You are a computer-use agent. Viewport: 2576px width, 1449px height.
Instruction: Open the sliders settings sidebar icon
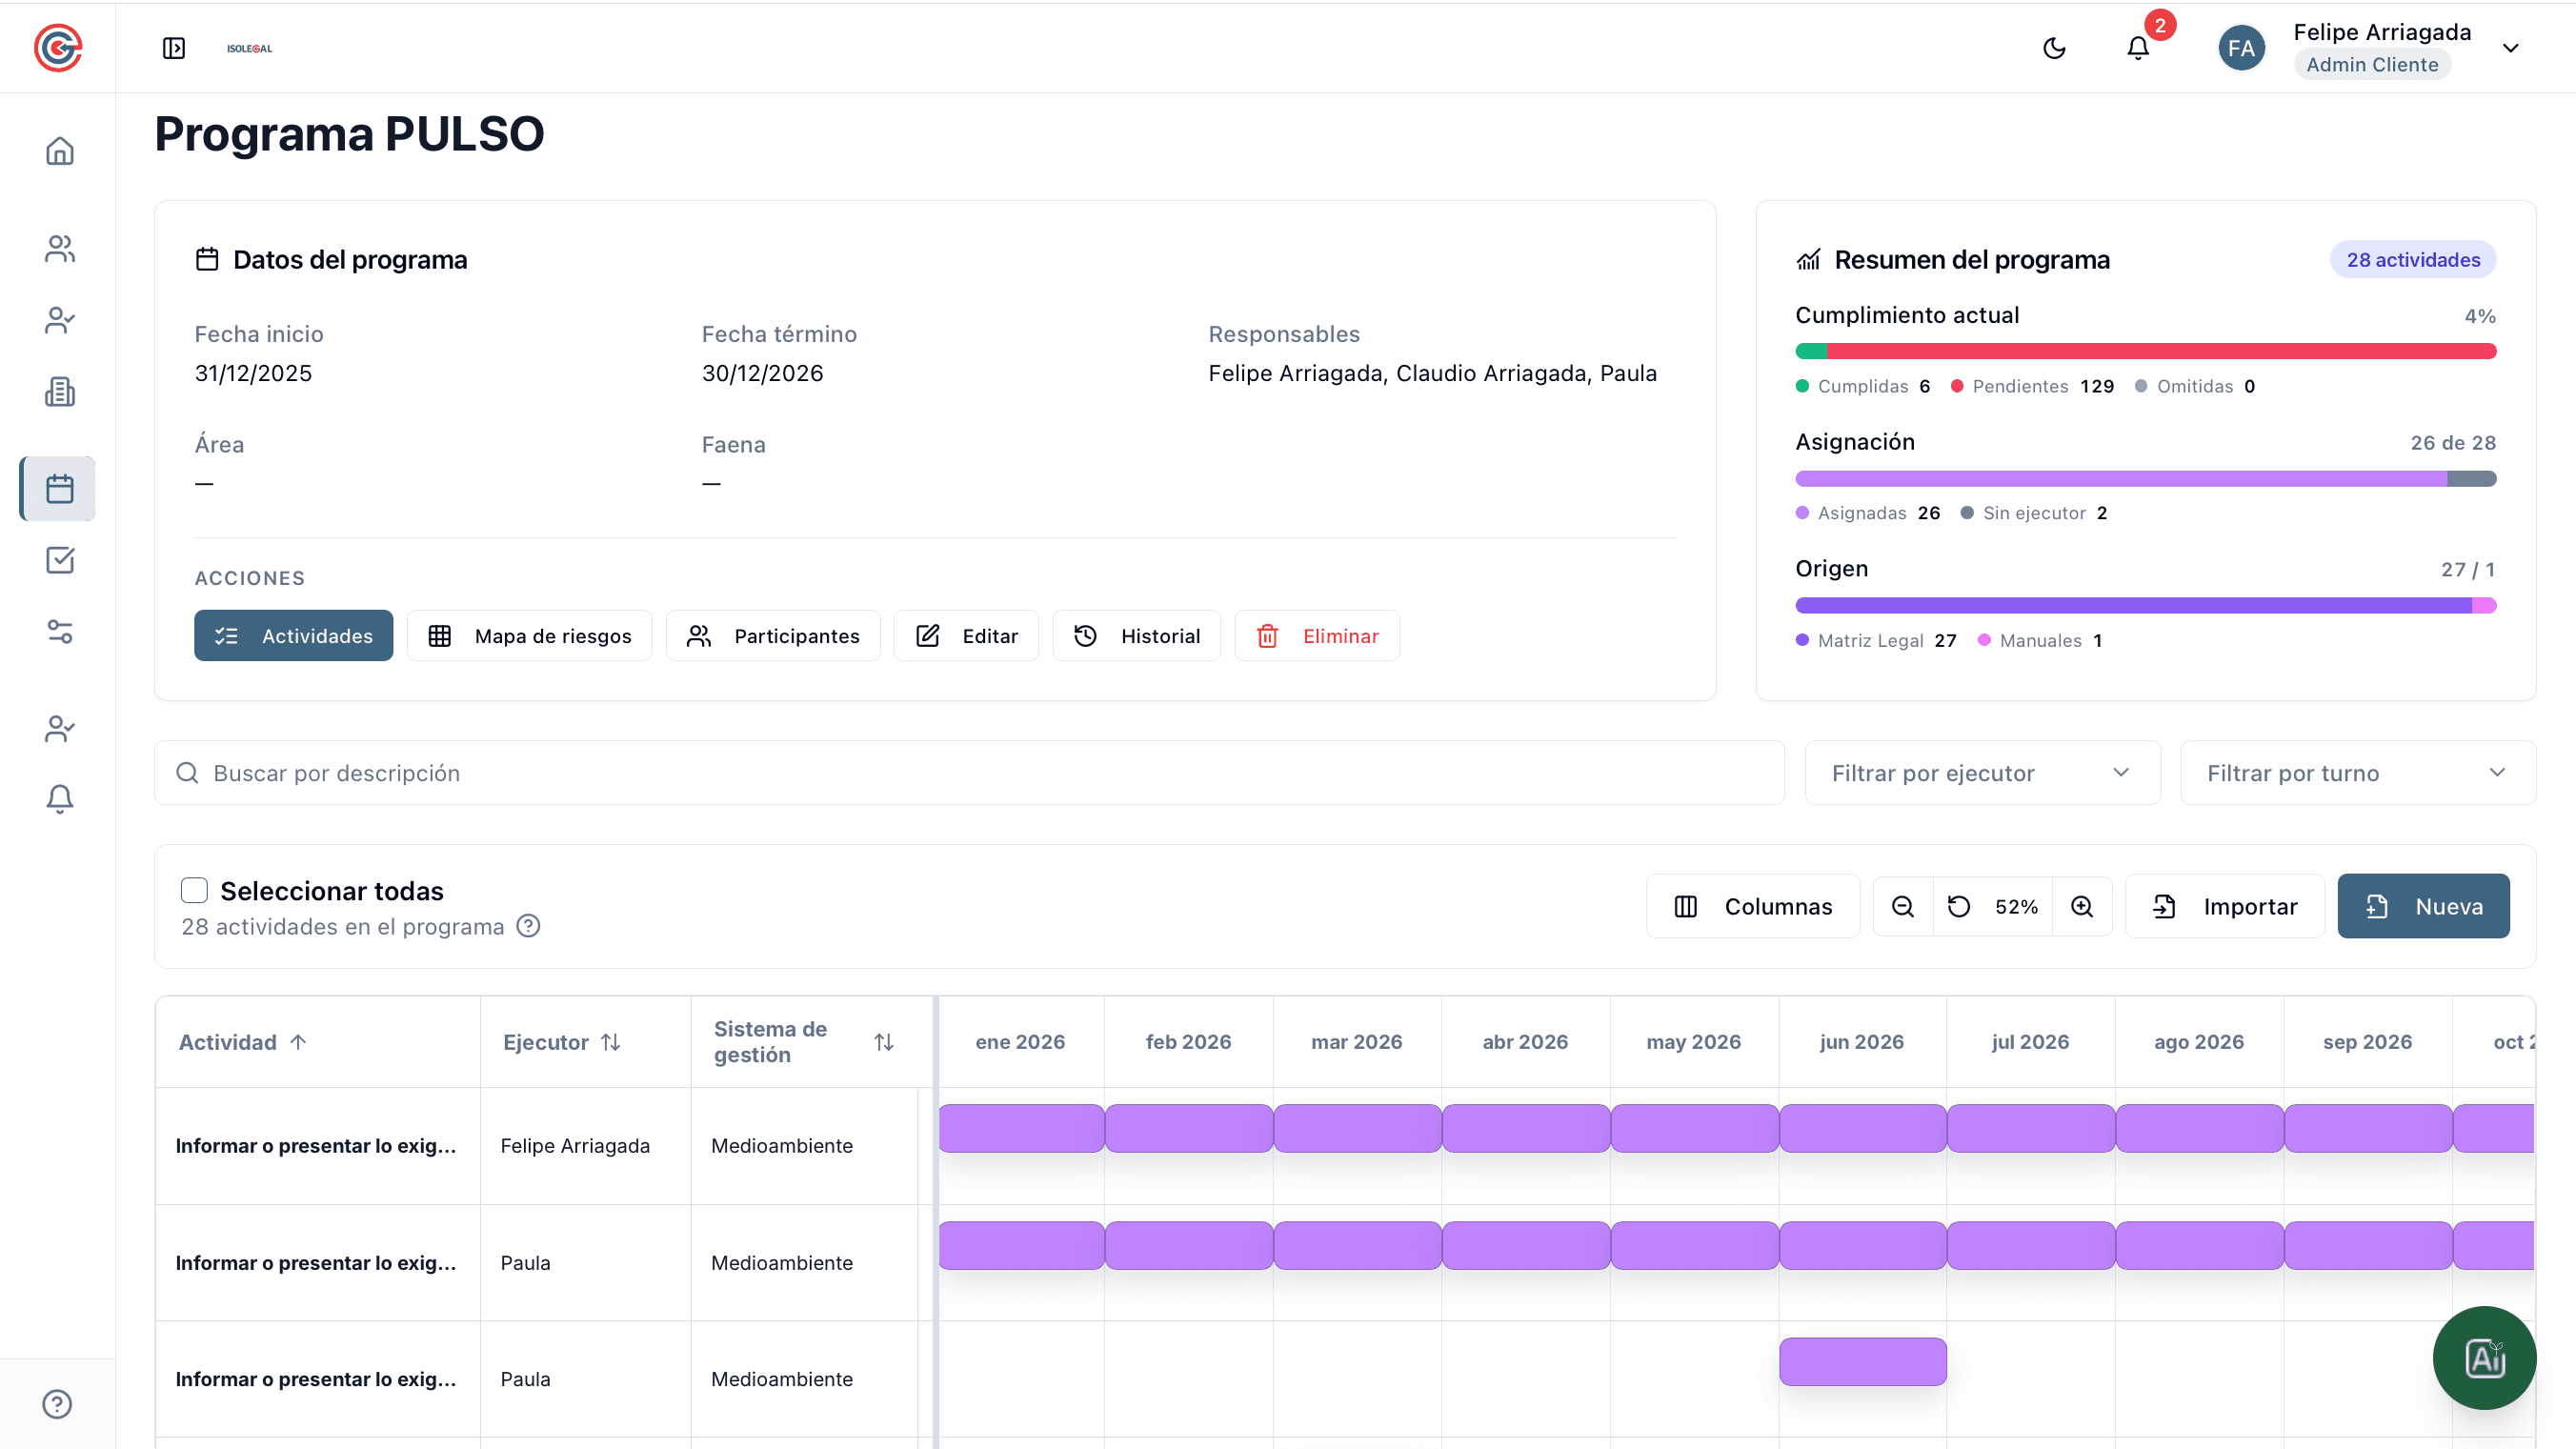tap(60, 632)
